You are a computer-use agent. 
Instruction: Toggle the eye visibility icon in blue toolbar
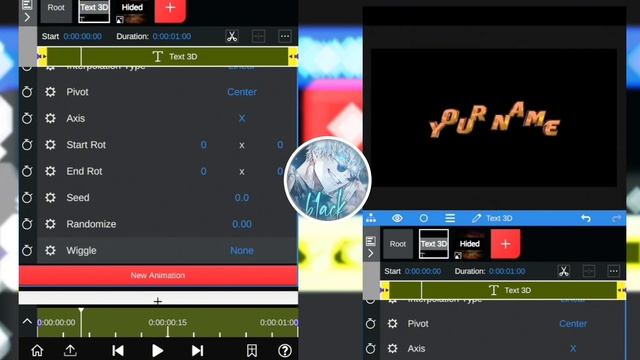(x=397, y=218)
